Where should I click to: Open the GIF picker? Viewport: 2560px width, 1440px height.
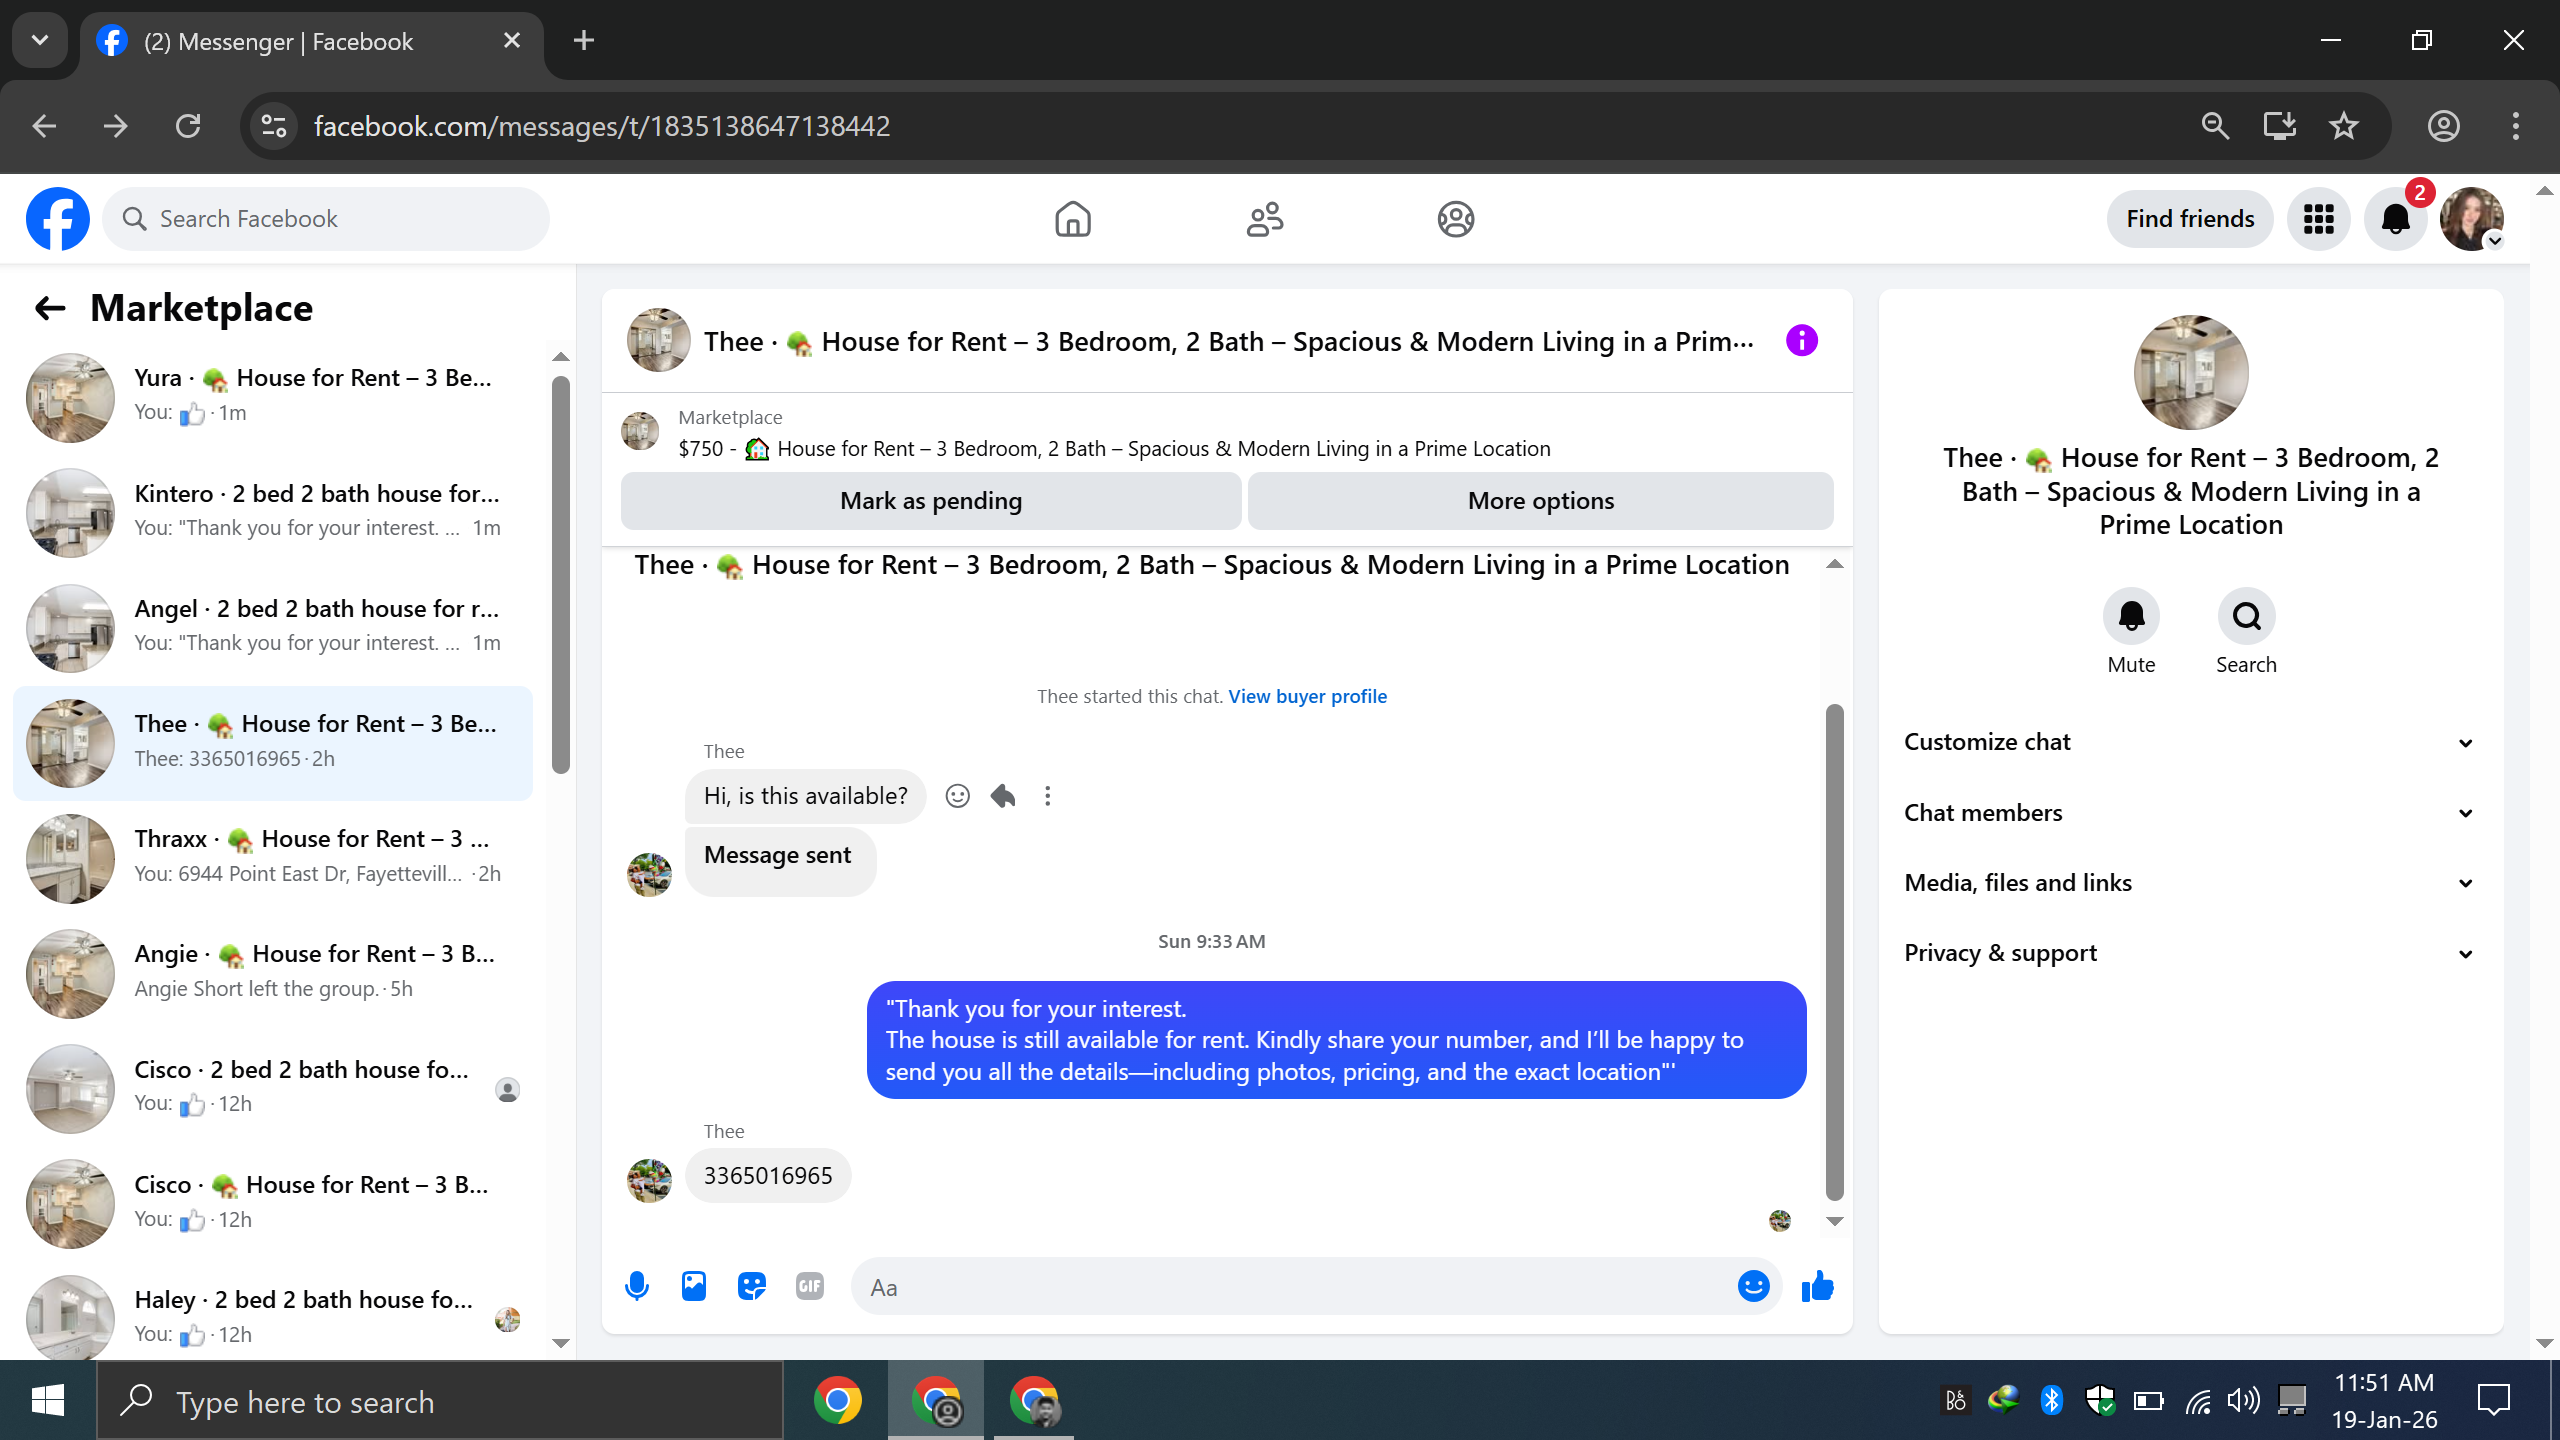pos(809,1286)
